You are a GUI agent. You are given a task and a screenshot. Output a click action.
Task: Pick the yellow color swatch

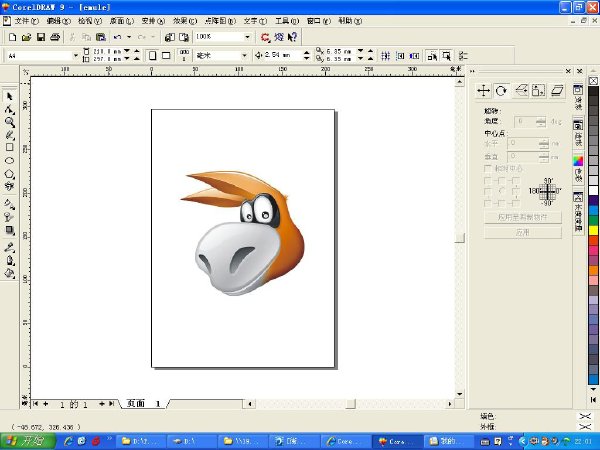tap(593, 230)
